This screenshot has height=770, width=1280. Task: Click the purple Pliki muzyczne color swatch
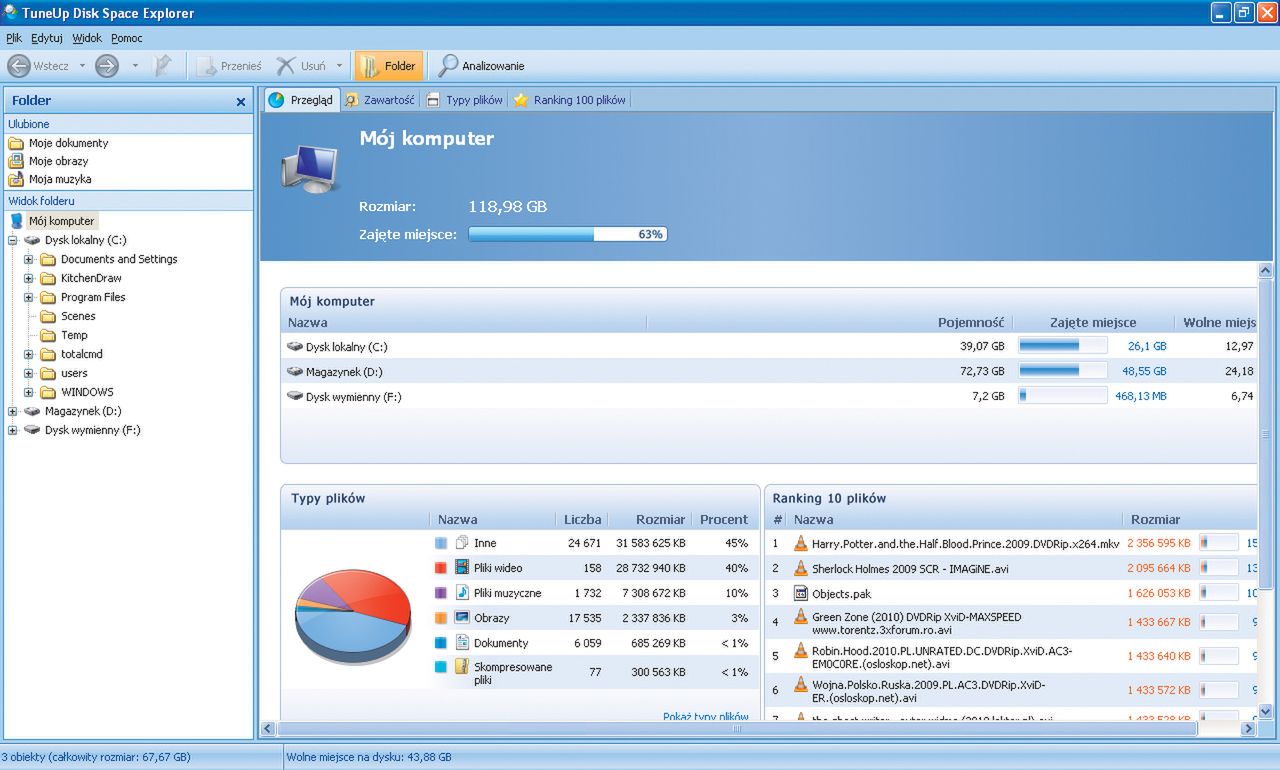click(x=441, y=593)
